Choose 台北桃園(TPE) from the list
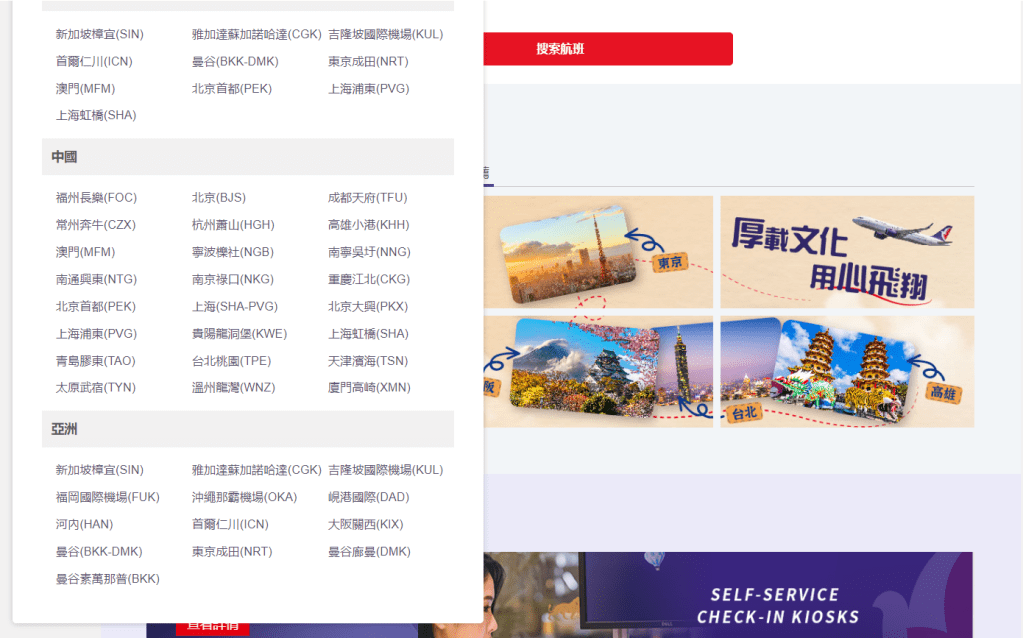Viewport: 1023px width, 638px height. (x=231, y=361)
